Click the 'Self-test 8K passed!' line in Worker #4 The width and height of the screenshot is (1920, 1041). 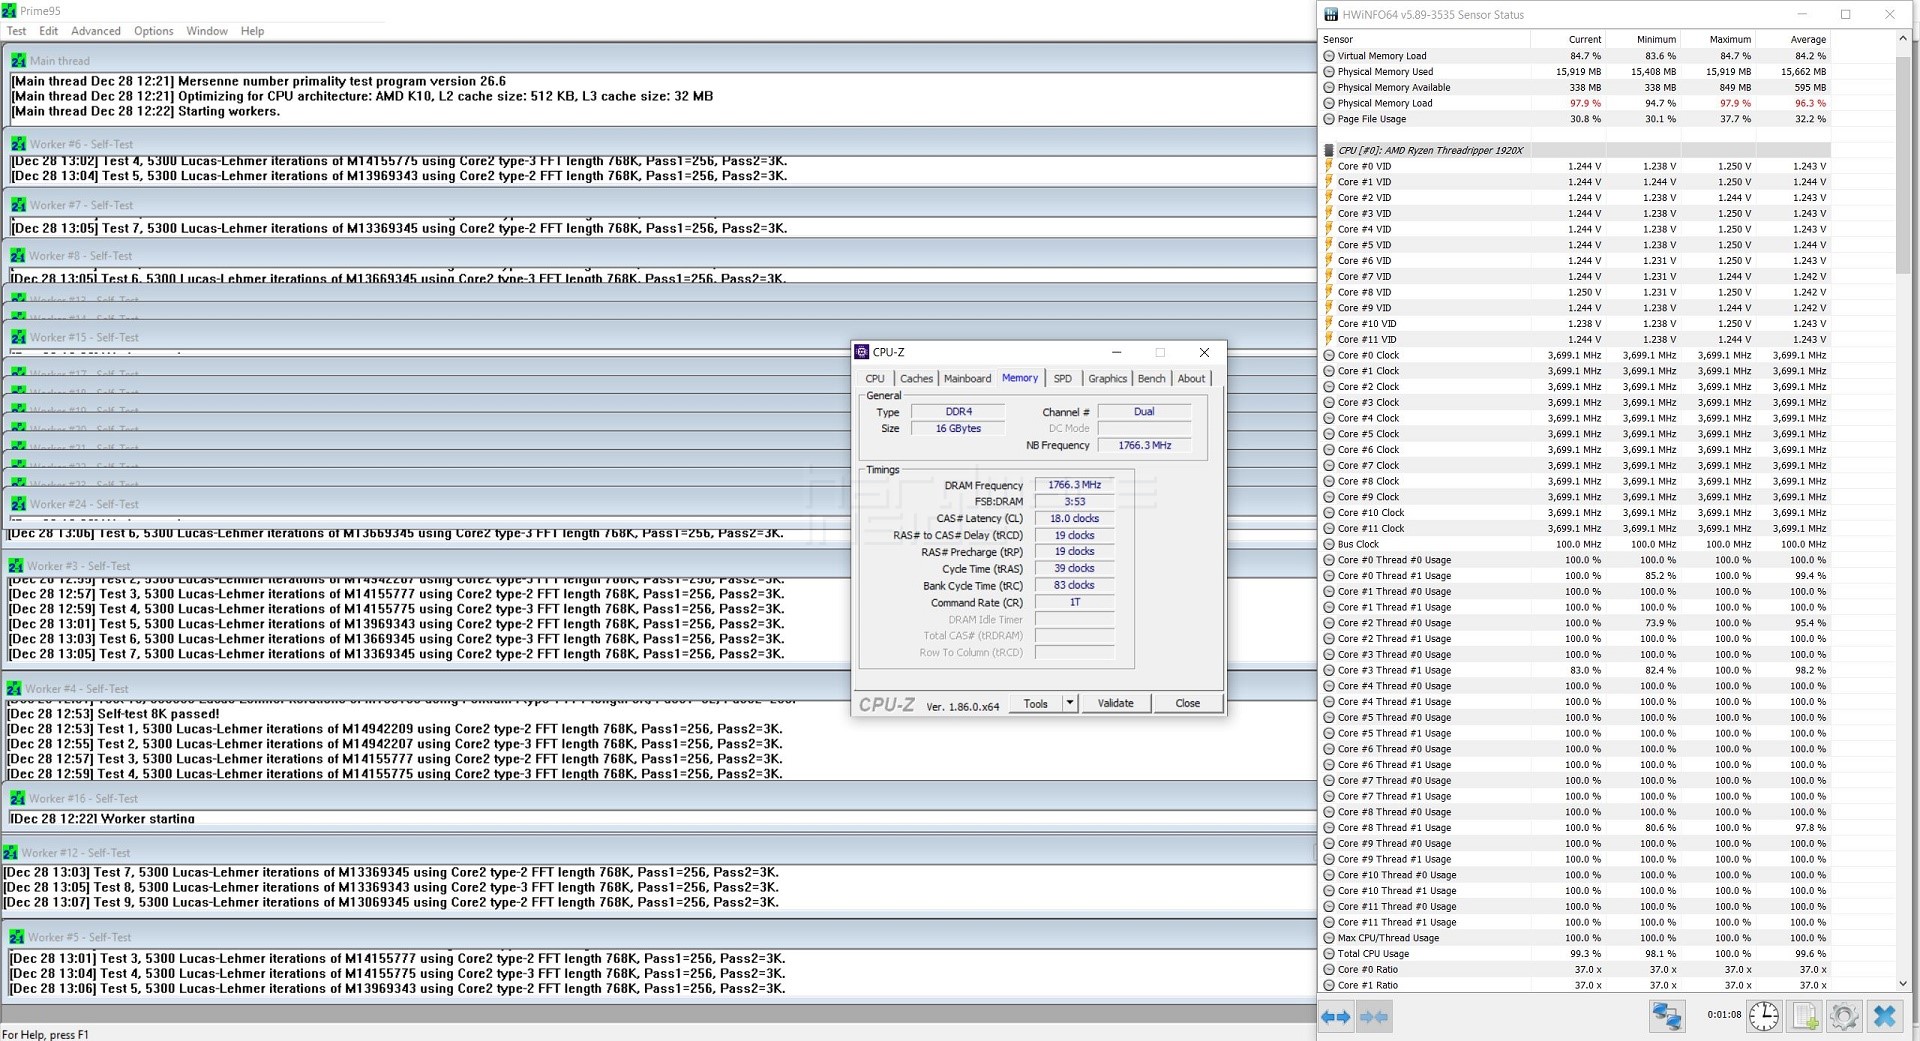[x=113, y=714]
